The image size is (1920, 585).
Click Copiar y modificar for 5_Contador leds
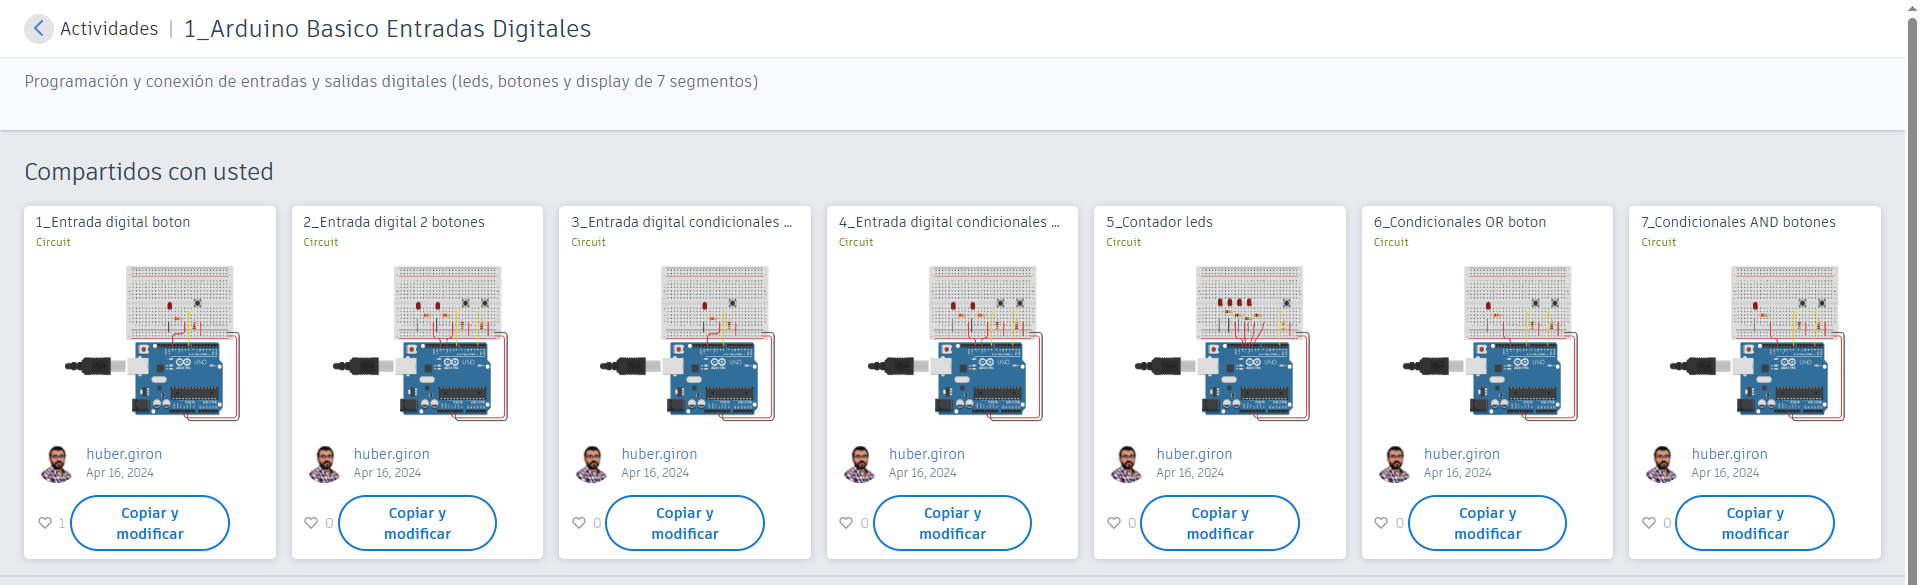point(1220,523)
